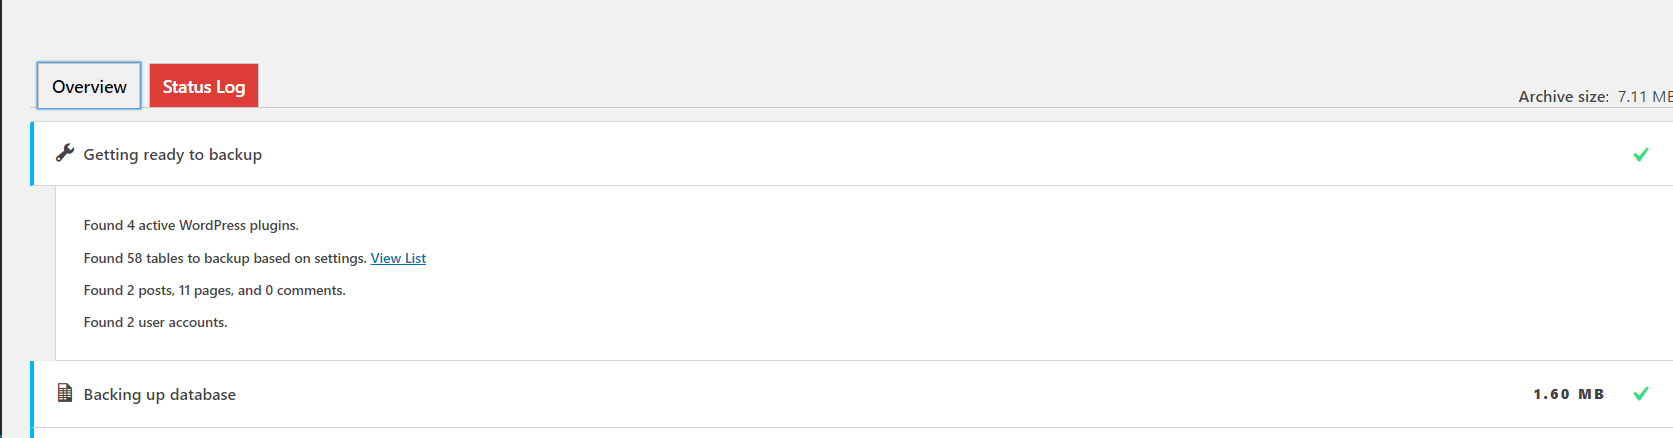
Task: Click the 7.11 MB archive size value
Action: tap(1644, 97)
